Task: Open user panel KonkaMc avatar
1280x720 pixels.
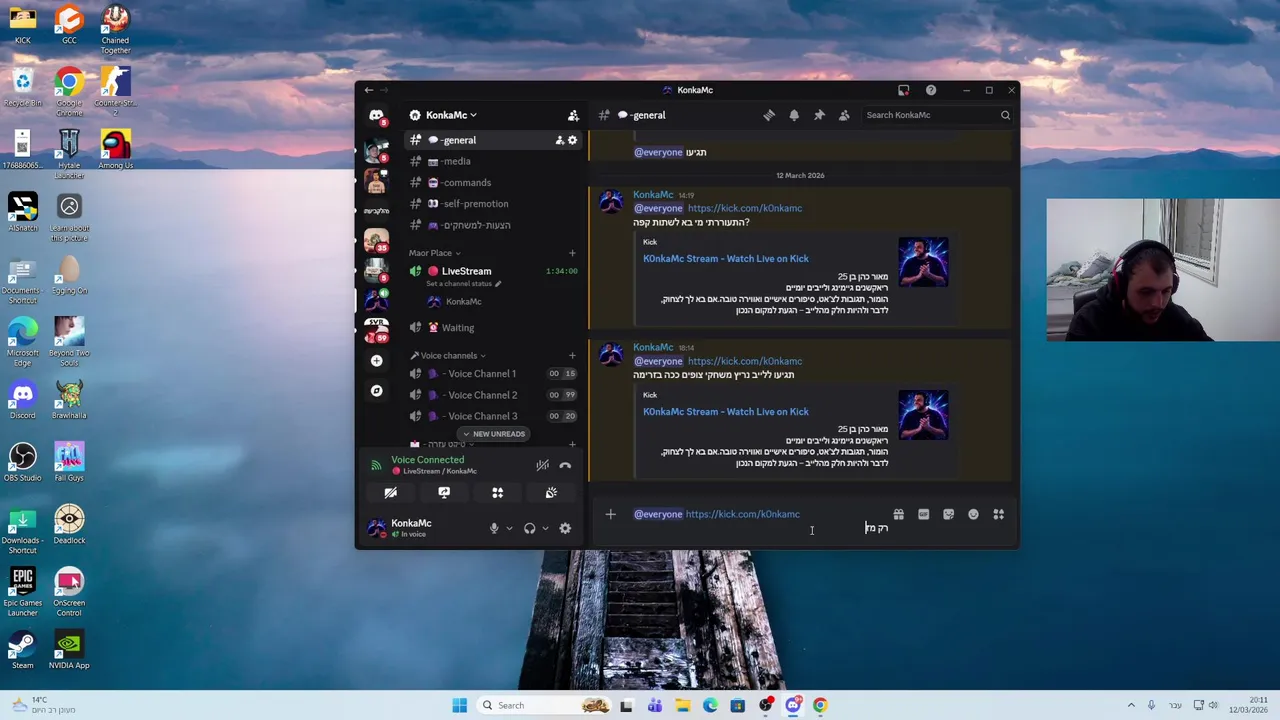Action: coord(376,528)
